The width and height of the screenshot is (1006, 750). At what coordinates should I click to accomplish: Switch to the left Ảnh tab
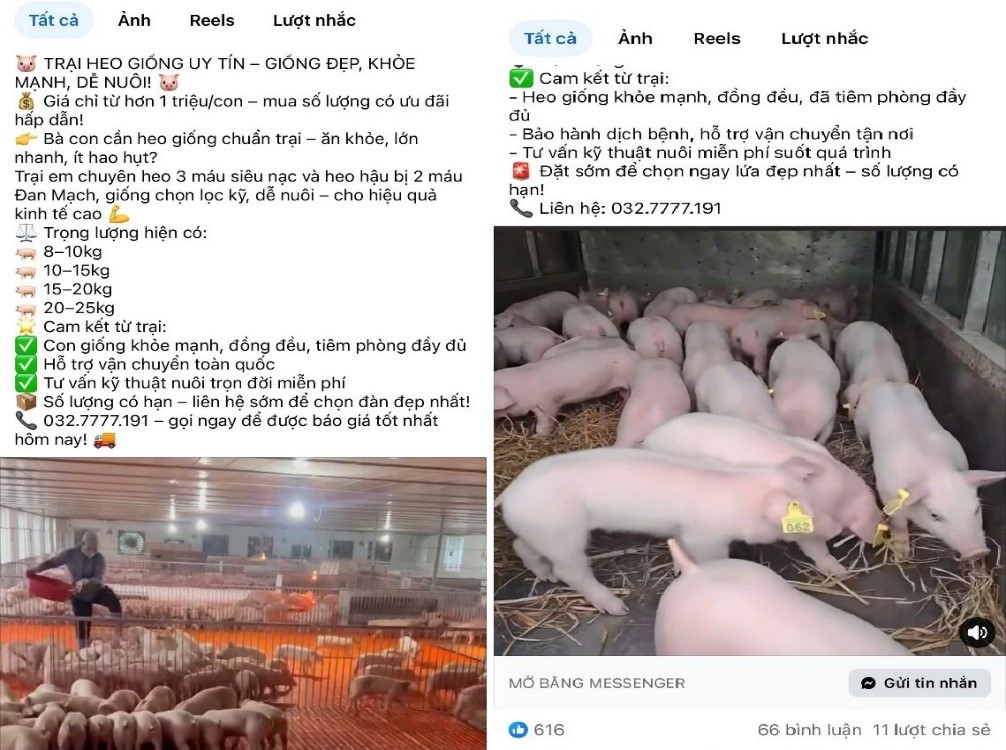134,21
